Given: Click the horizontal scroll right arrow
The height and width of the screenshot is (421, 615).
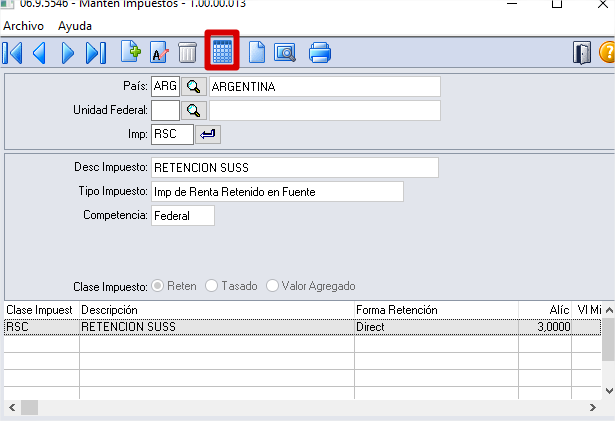Looking at the screenshot, I should (593, 408).
